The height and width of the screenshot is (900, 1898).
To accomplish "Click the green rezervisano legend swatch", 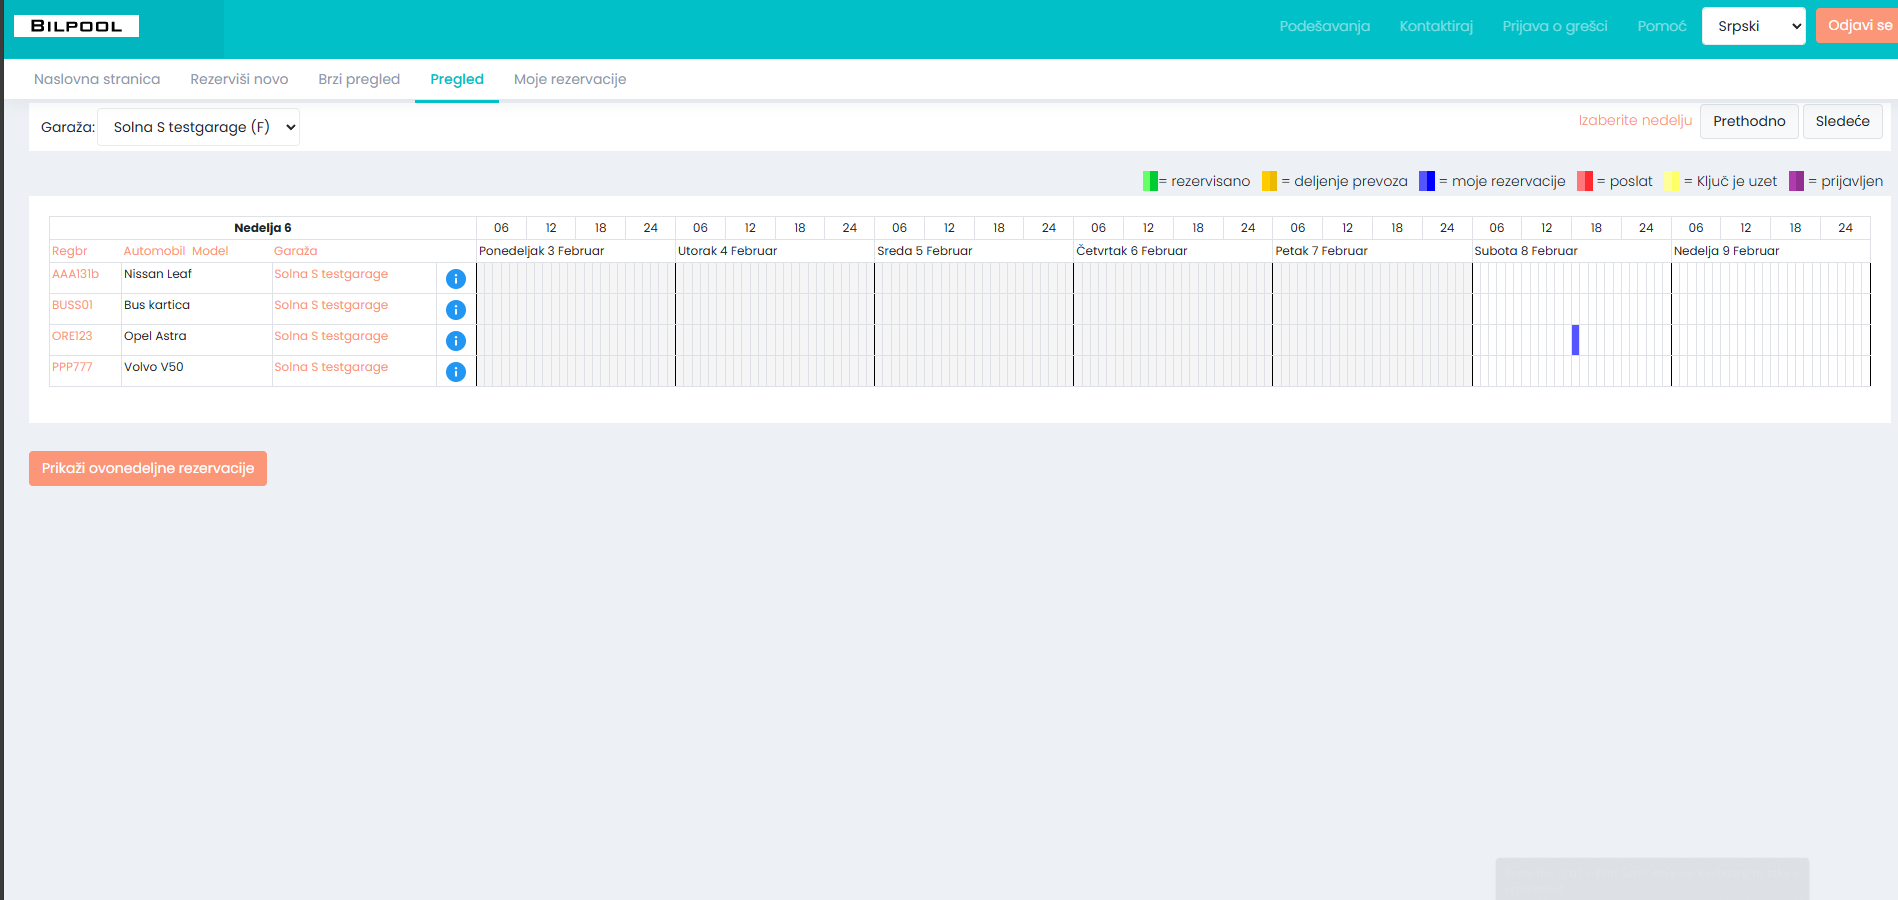I will pos(1150,181).
